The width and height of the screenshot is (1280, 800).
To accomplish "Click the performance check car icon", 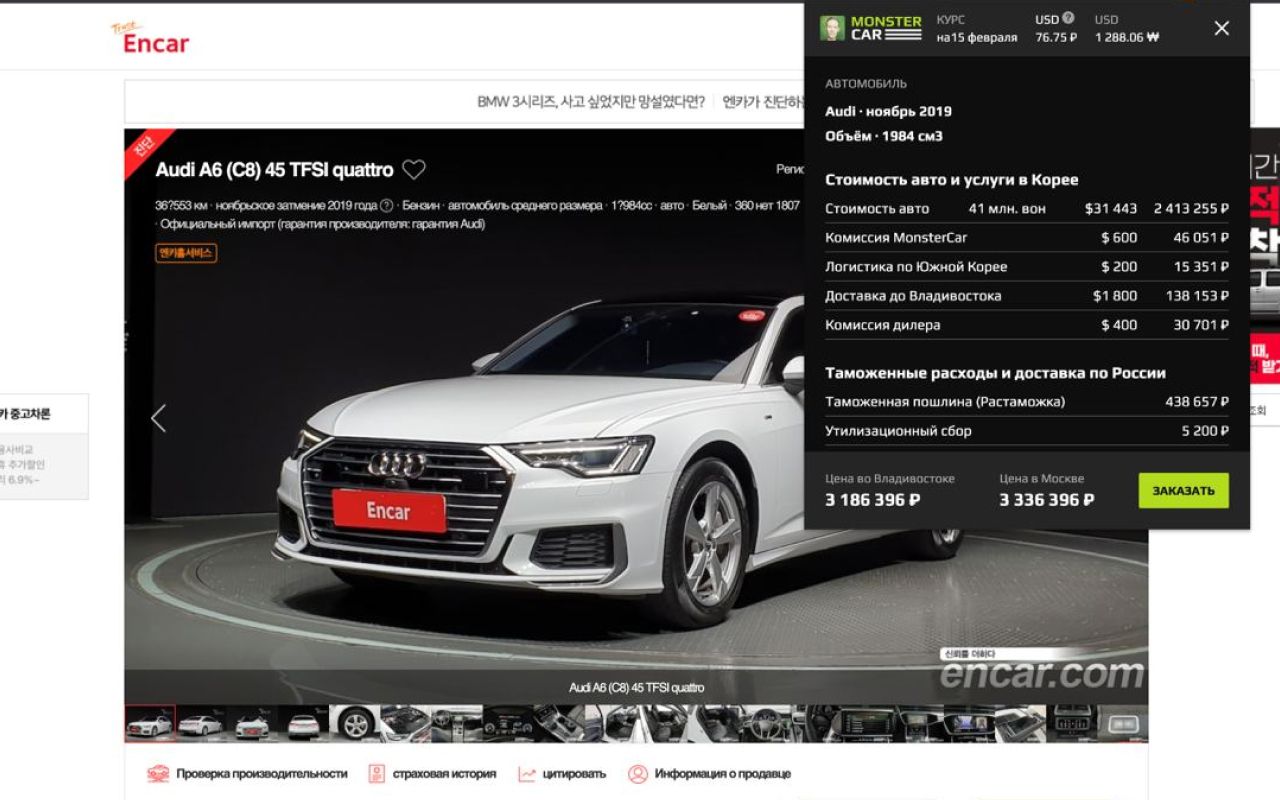I will (158, 773).
